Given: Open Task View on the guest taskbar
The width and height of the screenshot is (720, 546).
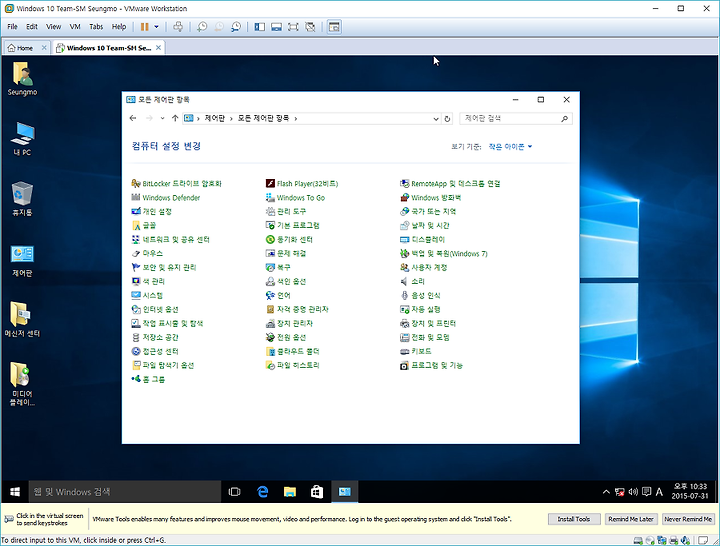Looking at the screenshot, I should [x=234, y=492].
